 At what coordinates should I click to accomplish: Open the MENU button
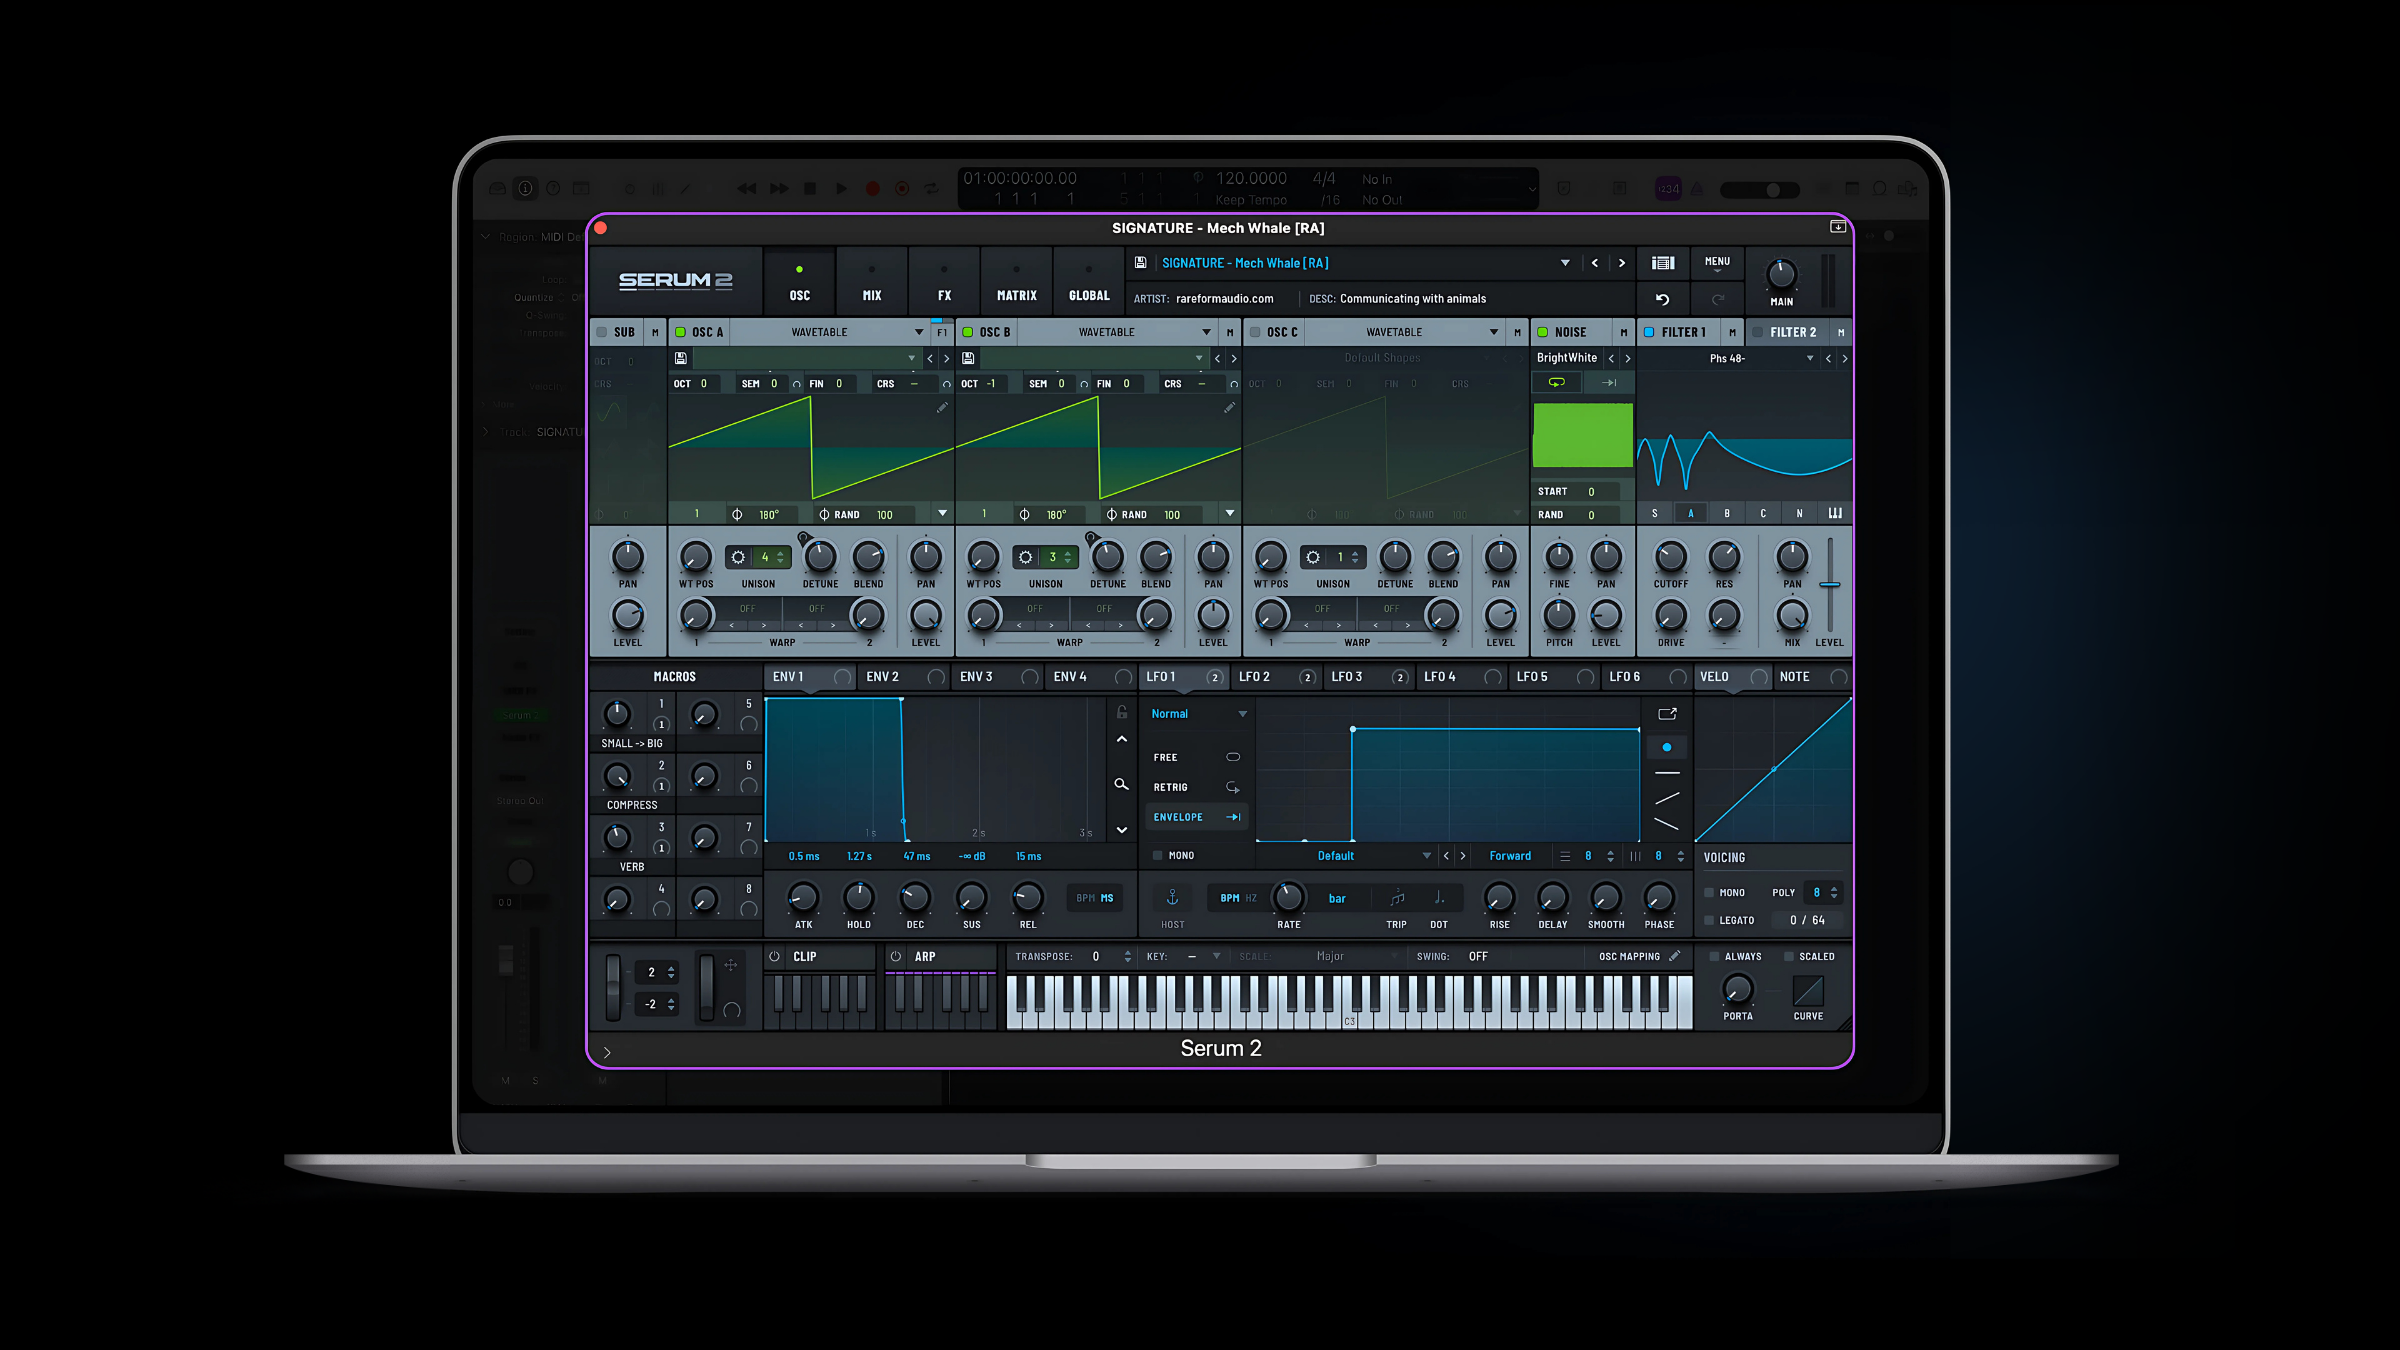click(1717, 264)
